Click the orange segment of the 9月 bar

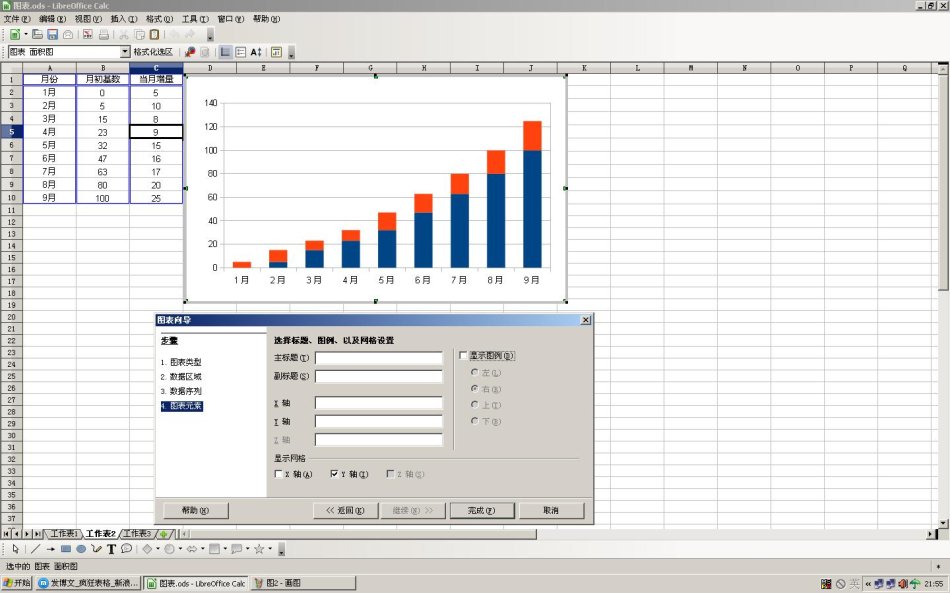coord(532,136)
